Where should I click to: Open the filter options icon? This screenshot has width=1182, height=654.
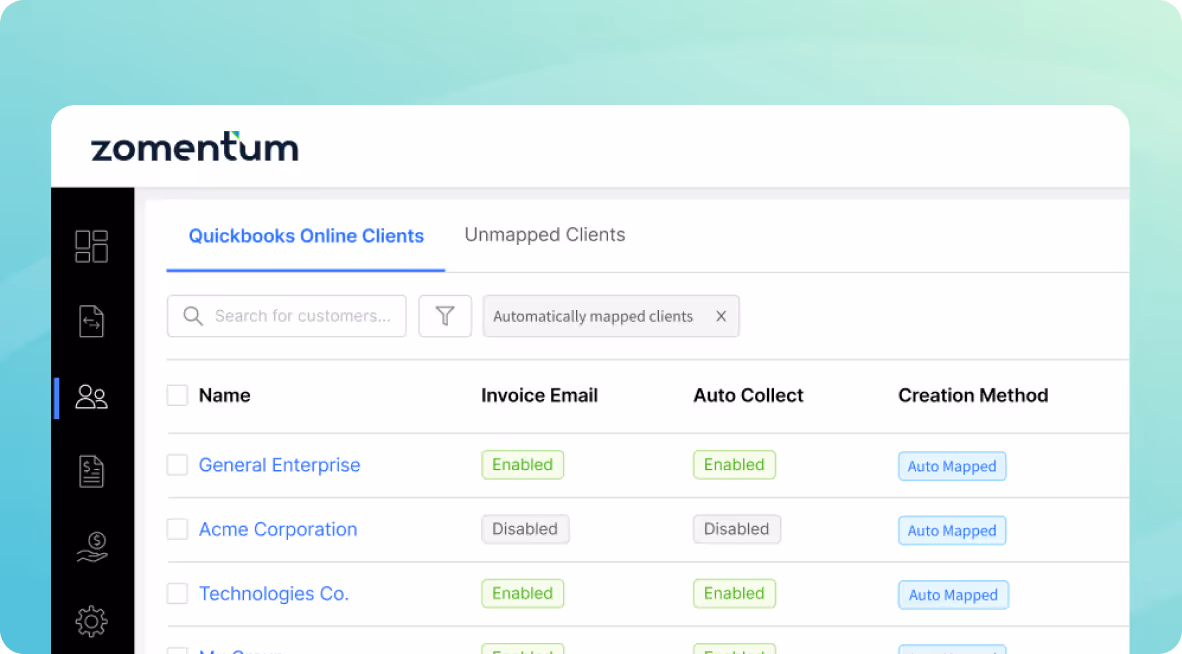(x=445, y=315)
